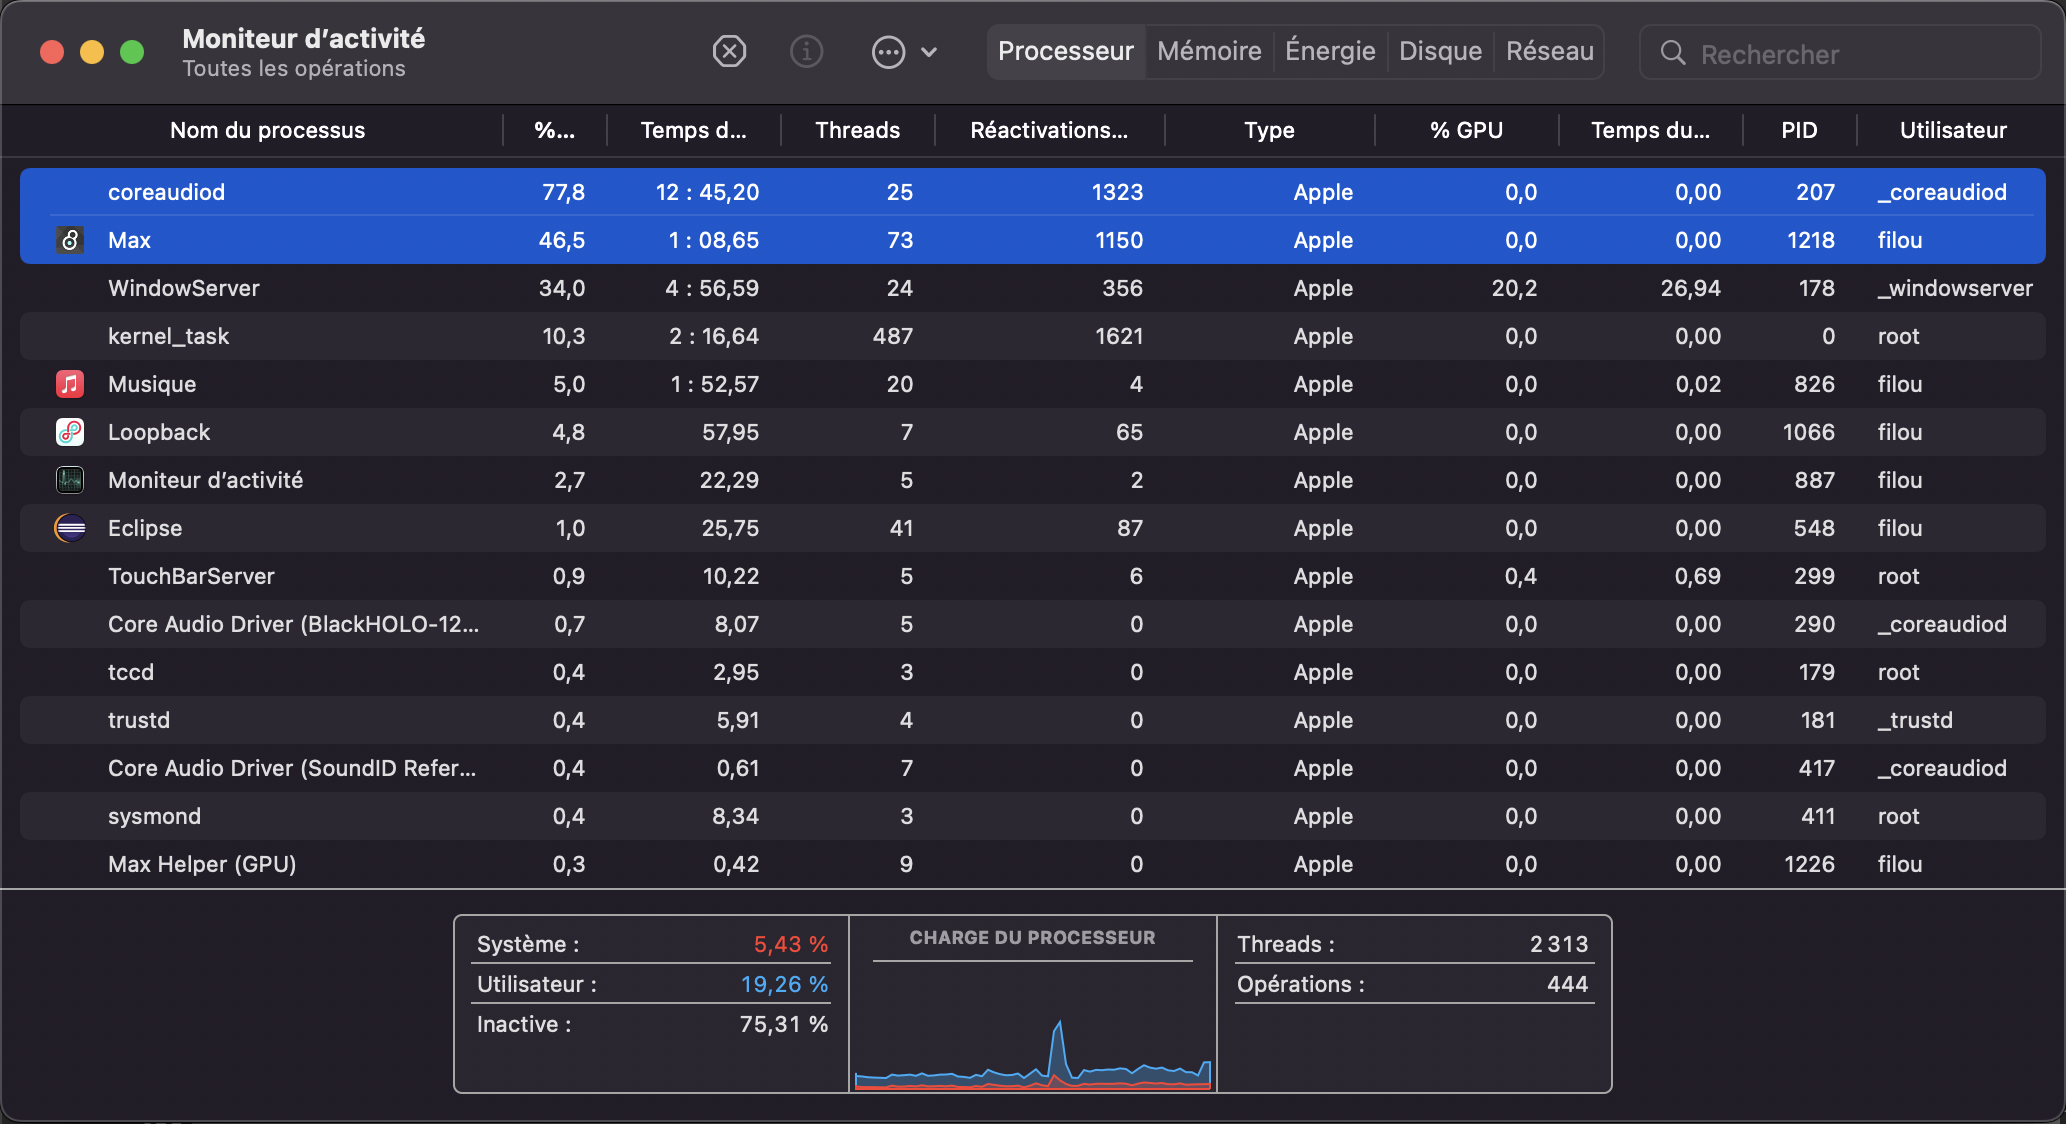The width and height of the screenshot is (2066, 1124).
Task: Click the Opérations count 444
Action: 1568,984
